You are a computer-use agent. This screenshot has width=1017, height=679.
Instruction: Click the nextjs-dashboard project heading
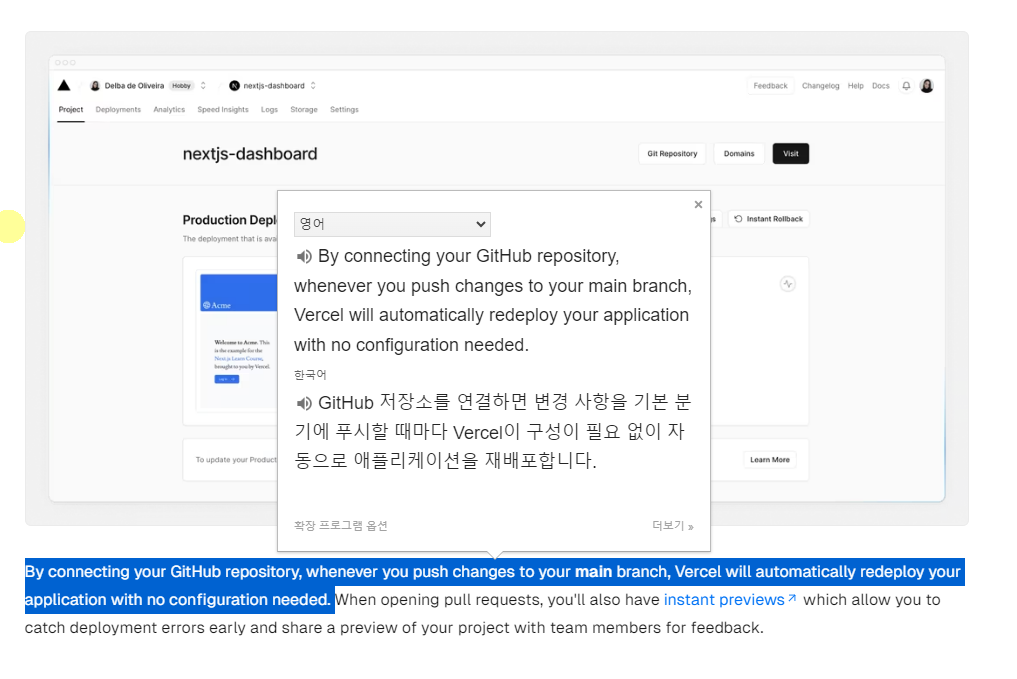click(250, 154)
